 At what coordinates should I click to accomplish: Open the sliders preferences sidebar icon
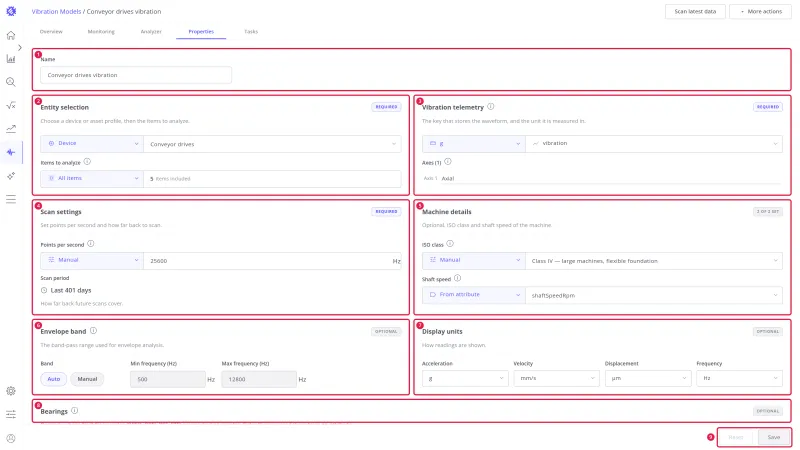coord(11,414)
